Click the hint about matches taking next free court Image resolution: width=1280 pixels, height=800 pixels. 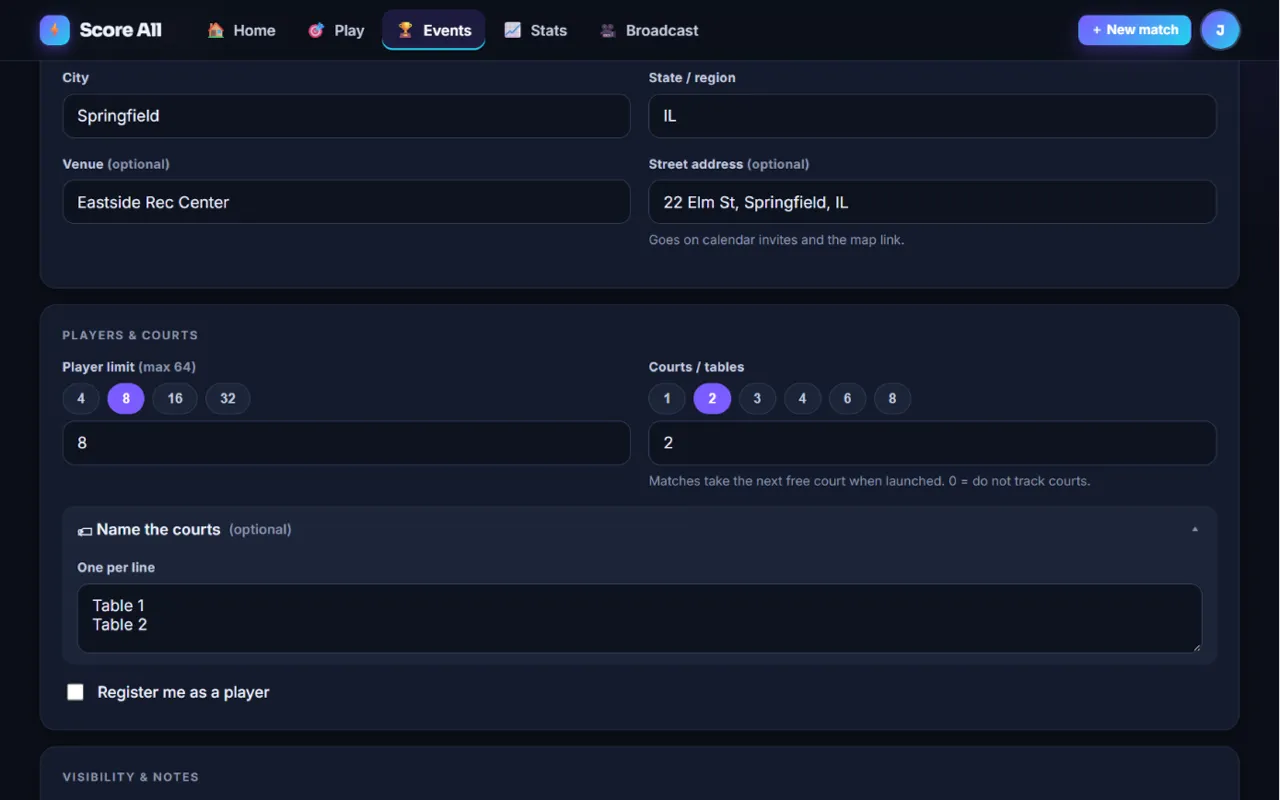[x=869, y=481]
